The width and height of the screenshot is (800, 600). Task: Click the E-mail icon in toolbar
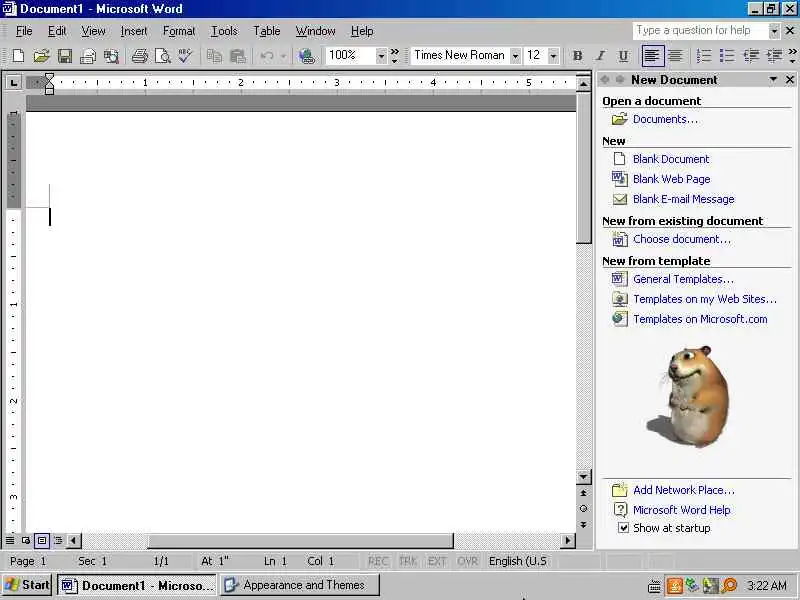point(88,56)
